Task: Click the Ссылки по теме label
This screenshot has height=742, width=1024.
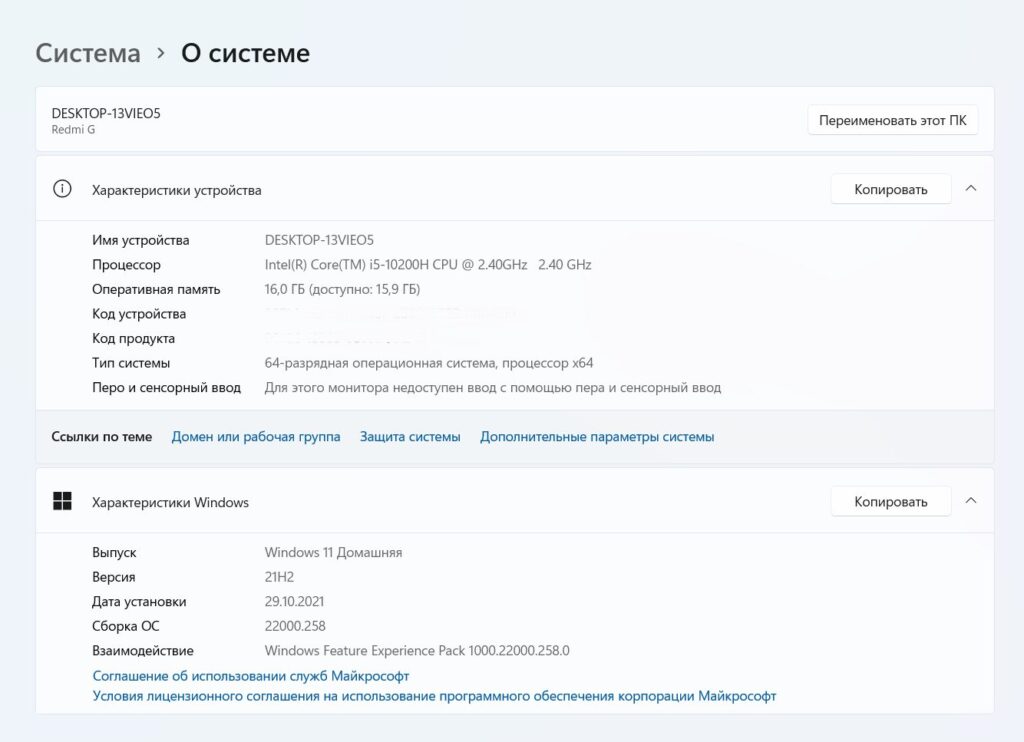Action: 102,436
